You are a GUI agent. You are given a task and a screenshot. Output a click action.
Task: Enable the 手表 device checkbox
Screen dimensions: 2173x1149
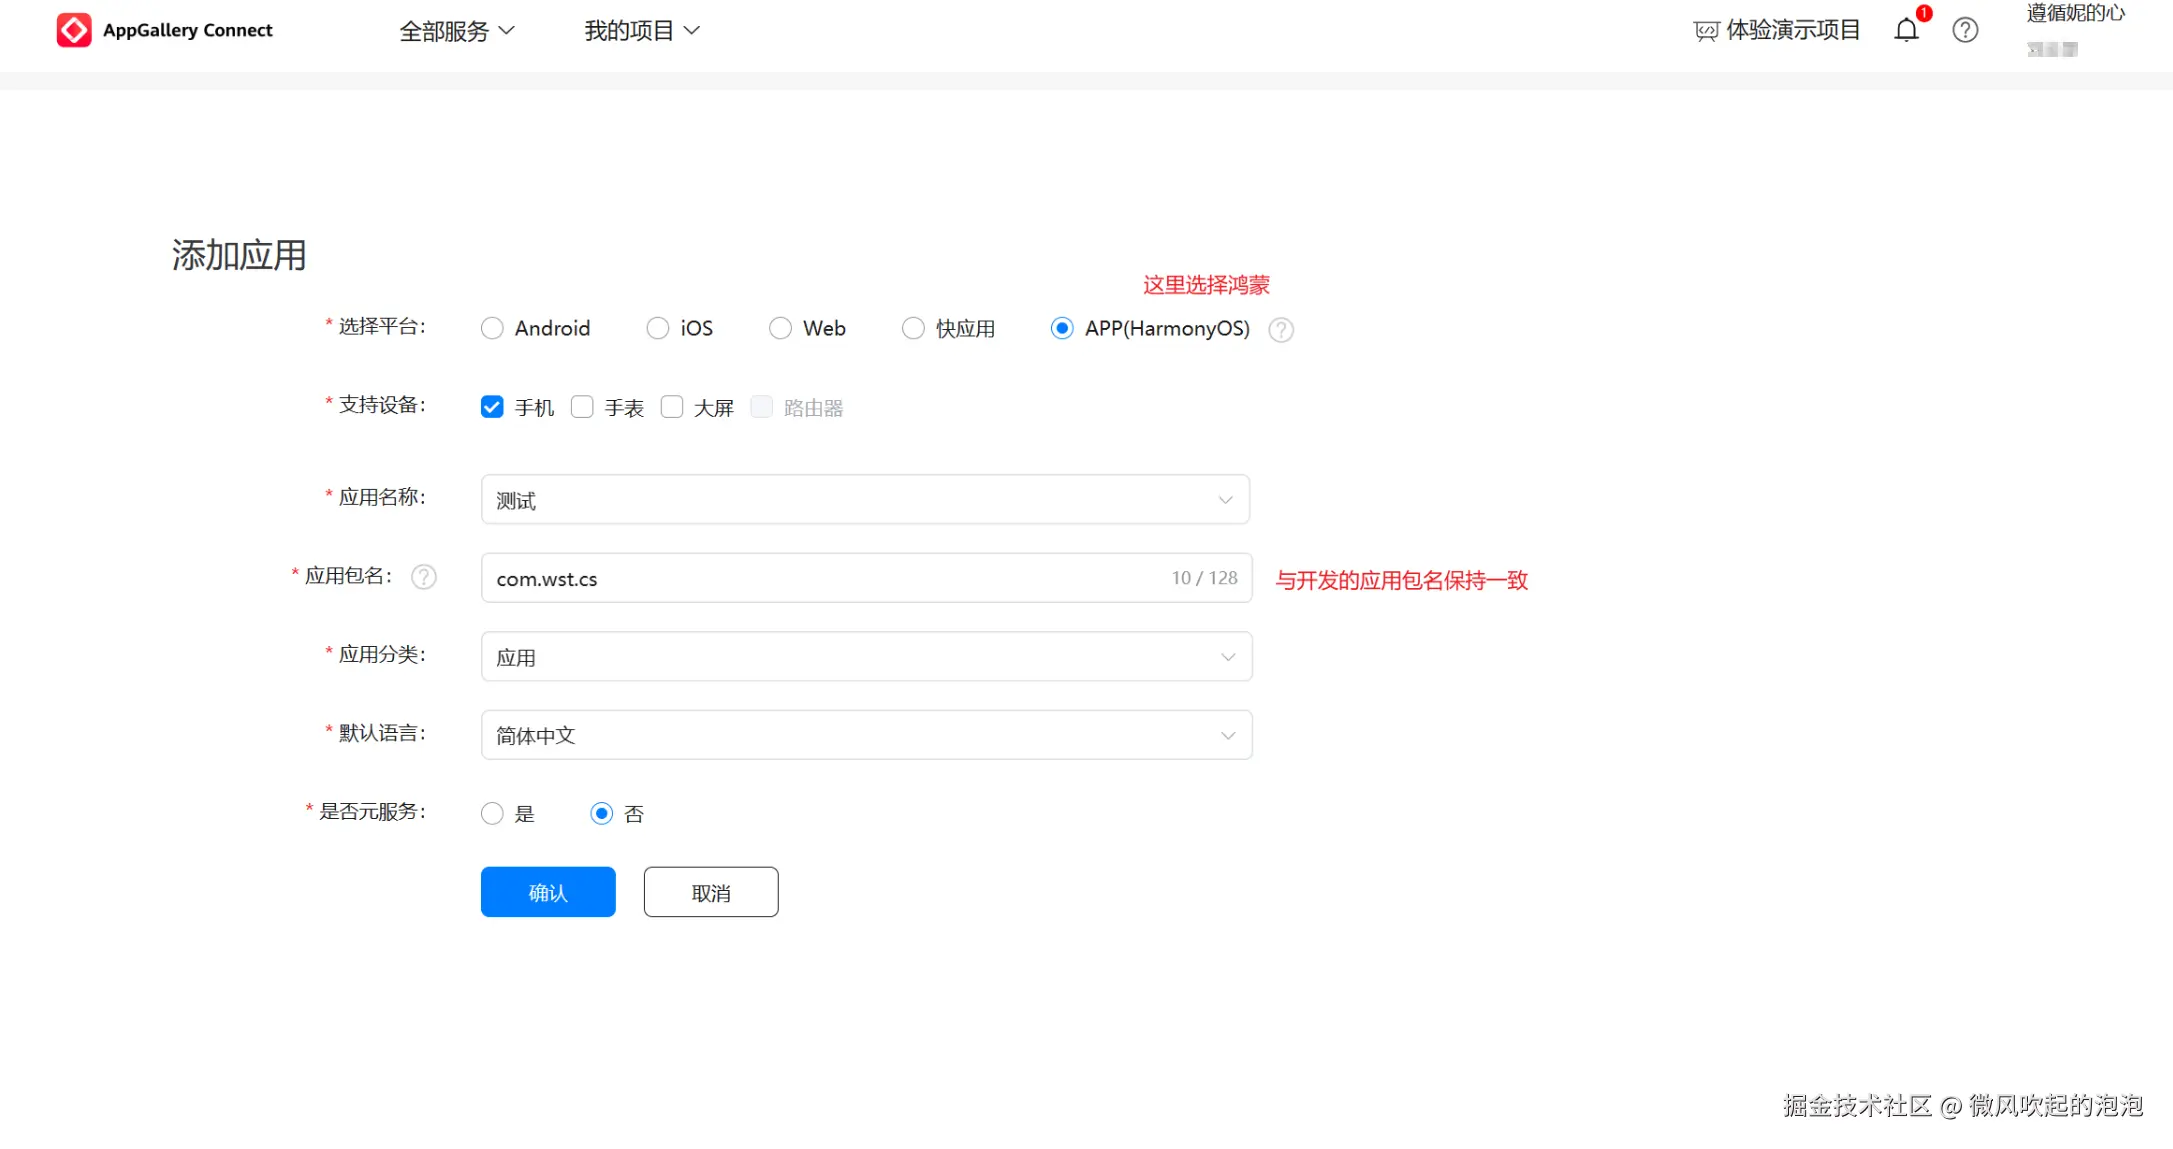click(582, 407)
